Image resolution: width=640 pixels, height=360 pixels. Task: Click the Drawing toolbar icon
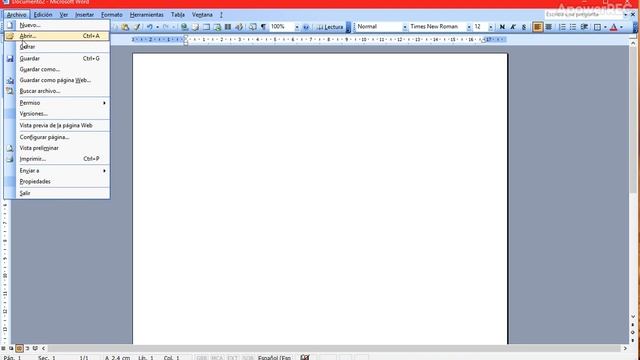[x=239, y=27]
